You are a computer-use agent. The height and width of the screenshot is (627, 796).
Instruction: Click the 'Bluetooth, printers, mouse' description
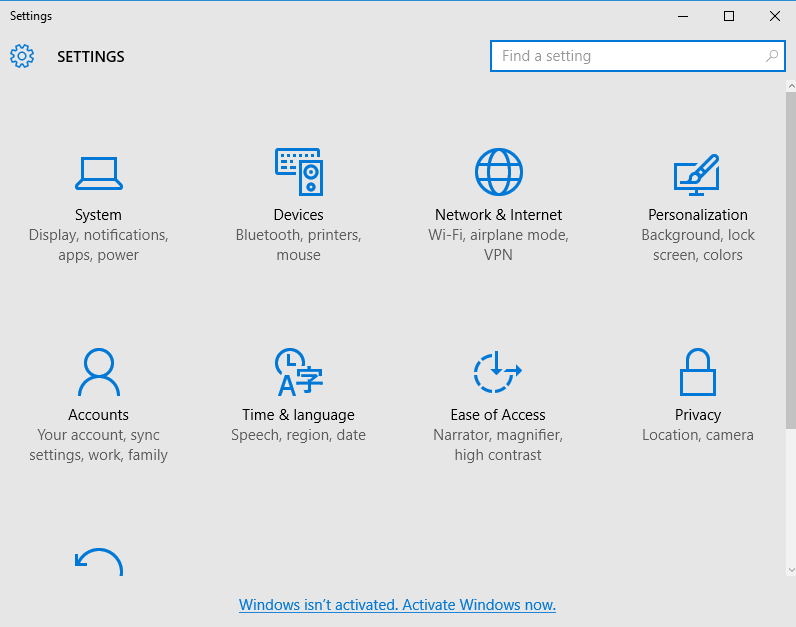pyautogui.click(x=298, y=245)
